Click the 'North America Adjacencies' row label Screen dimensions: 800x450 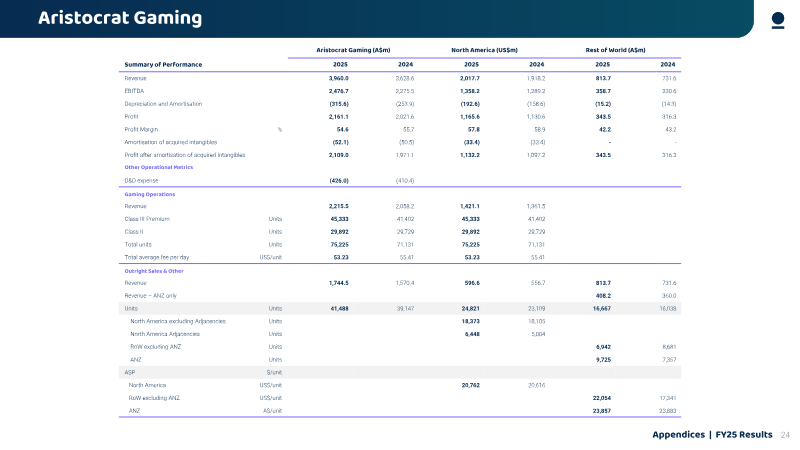[x=165, y=334]
